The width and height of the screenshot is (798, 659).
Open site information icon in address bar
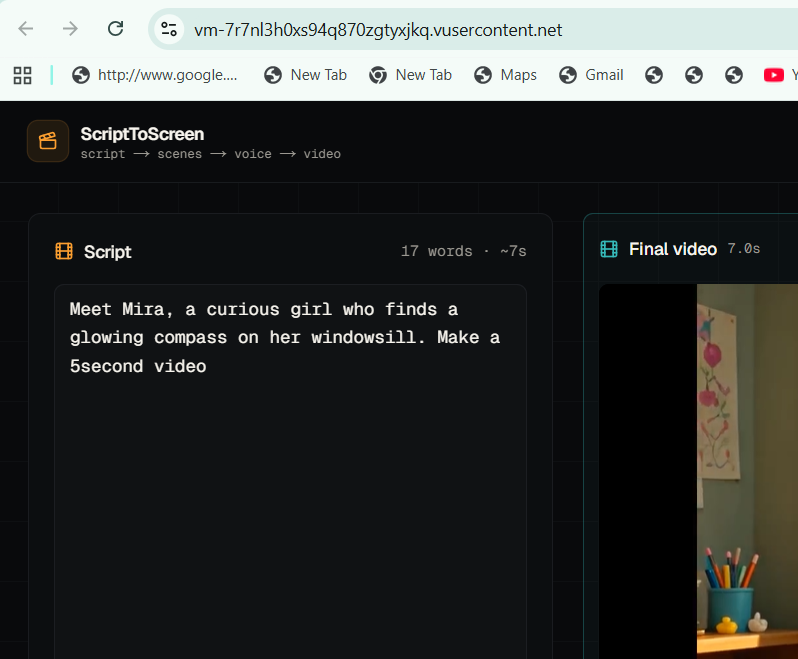169,29
